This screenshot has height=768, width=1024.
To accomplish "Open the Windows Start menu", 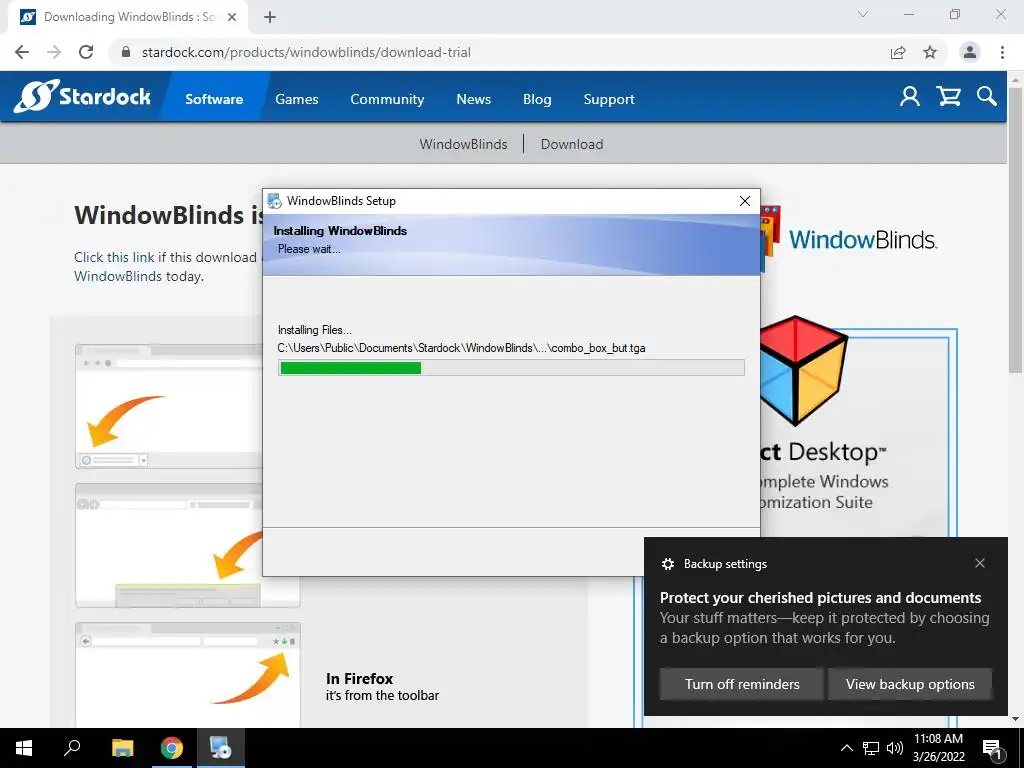I will coord(24,748).
